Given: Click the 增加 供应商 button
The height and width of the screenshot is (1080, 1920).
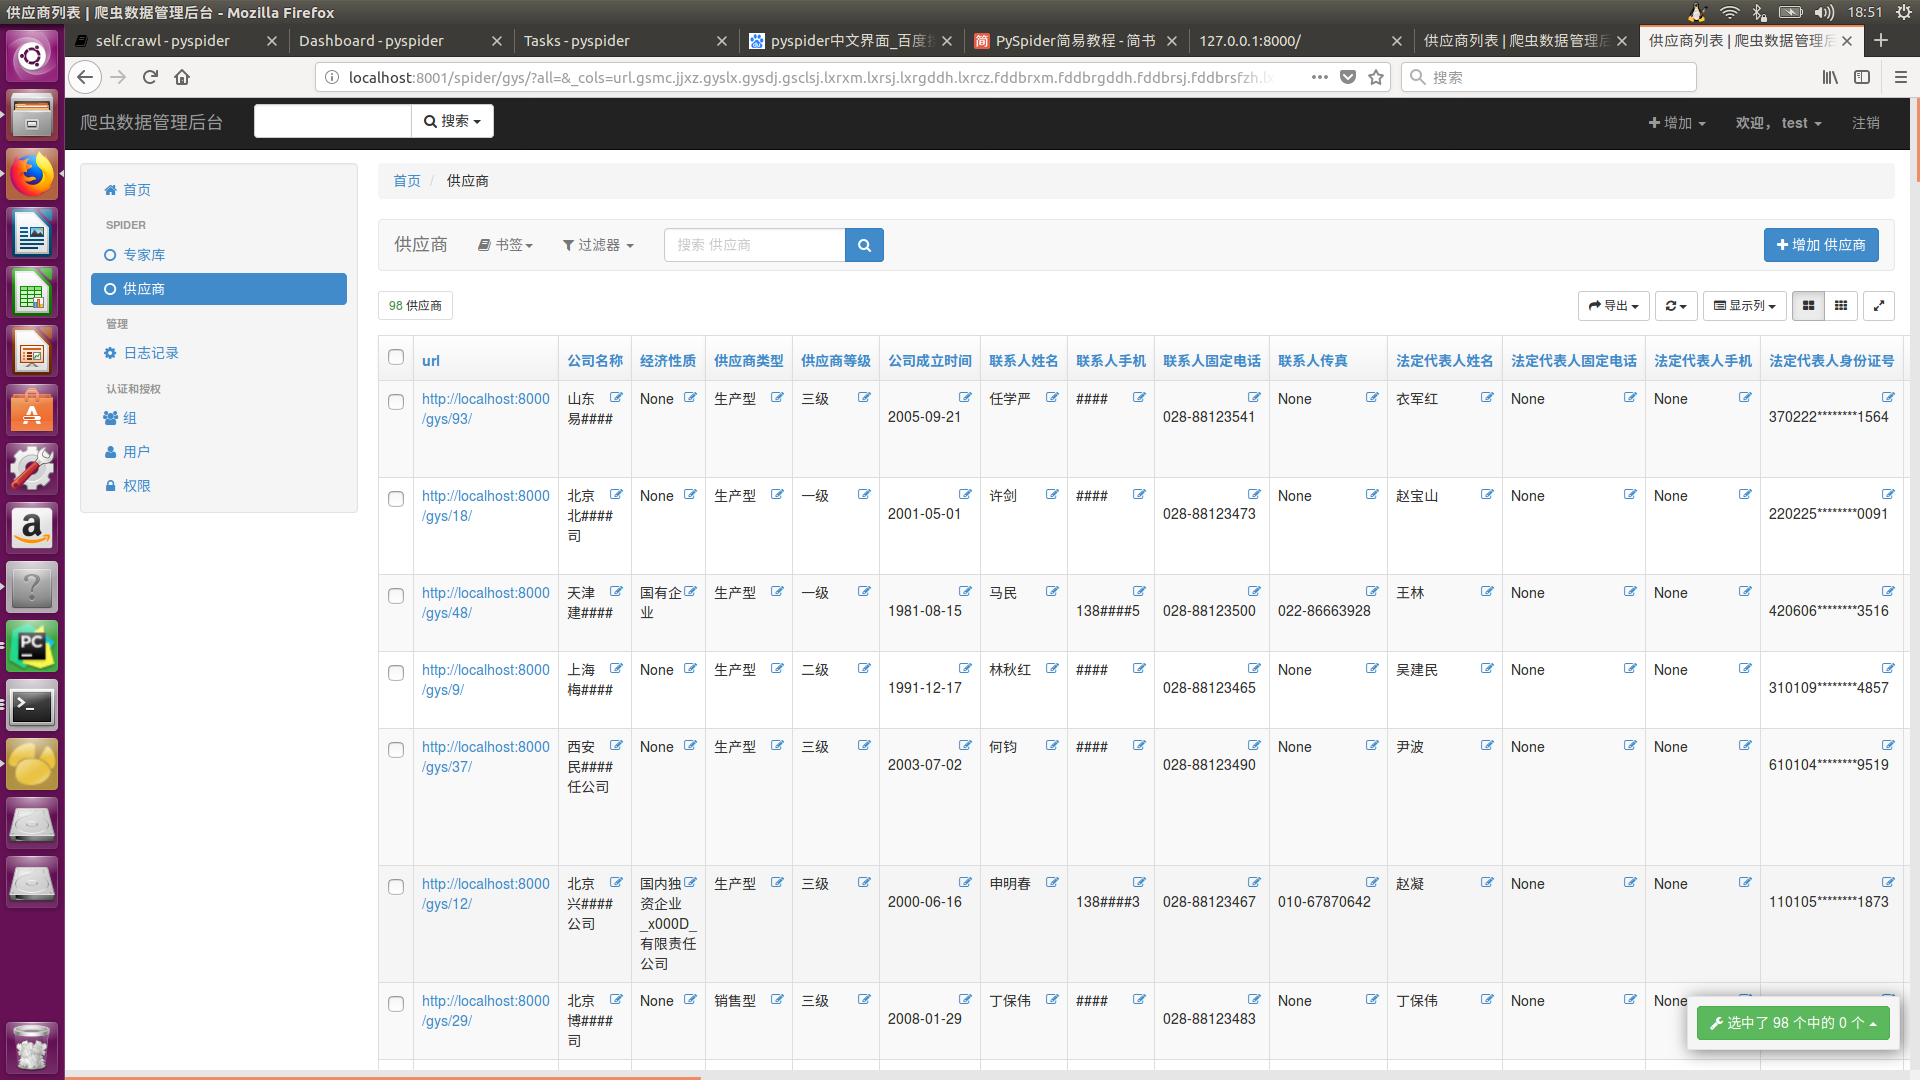Looking at the screenshot, I should pyautogui.click(x=1820, y=245).
